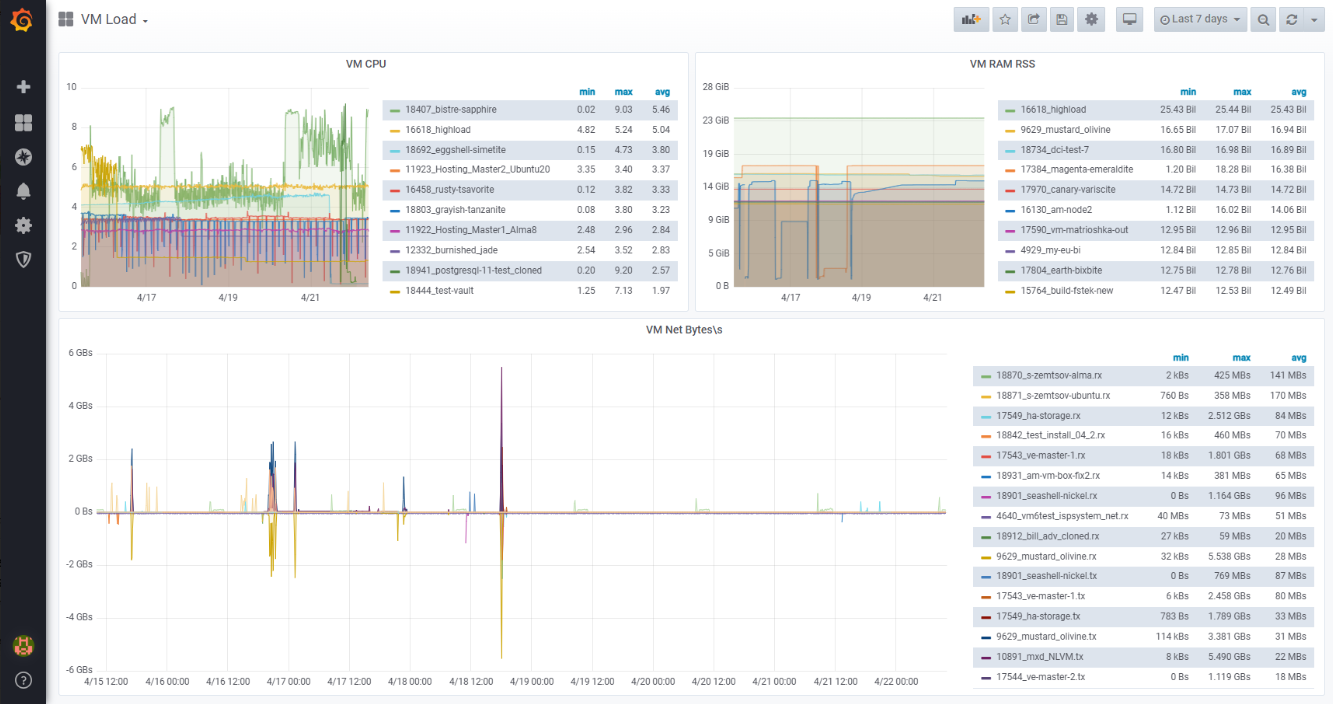Open the Dashboards icon in sidebar
This screenshot has height=704, width=1333.
point(23,122)
